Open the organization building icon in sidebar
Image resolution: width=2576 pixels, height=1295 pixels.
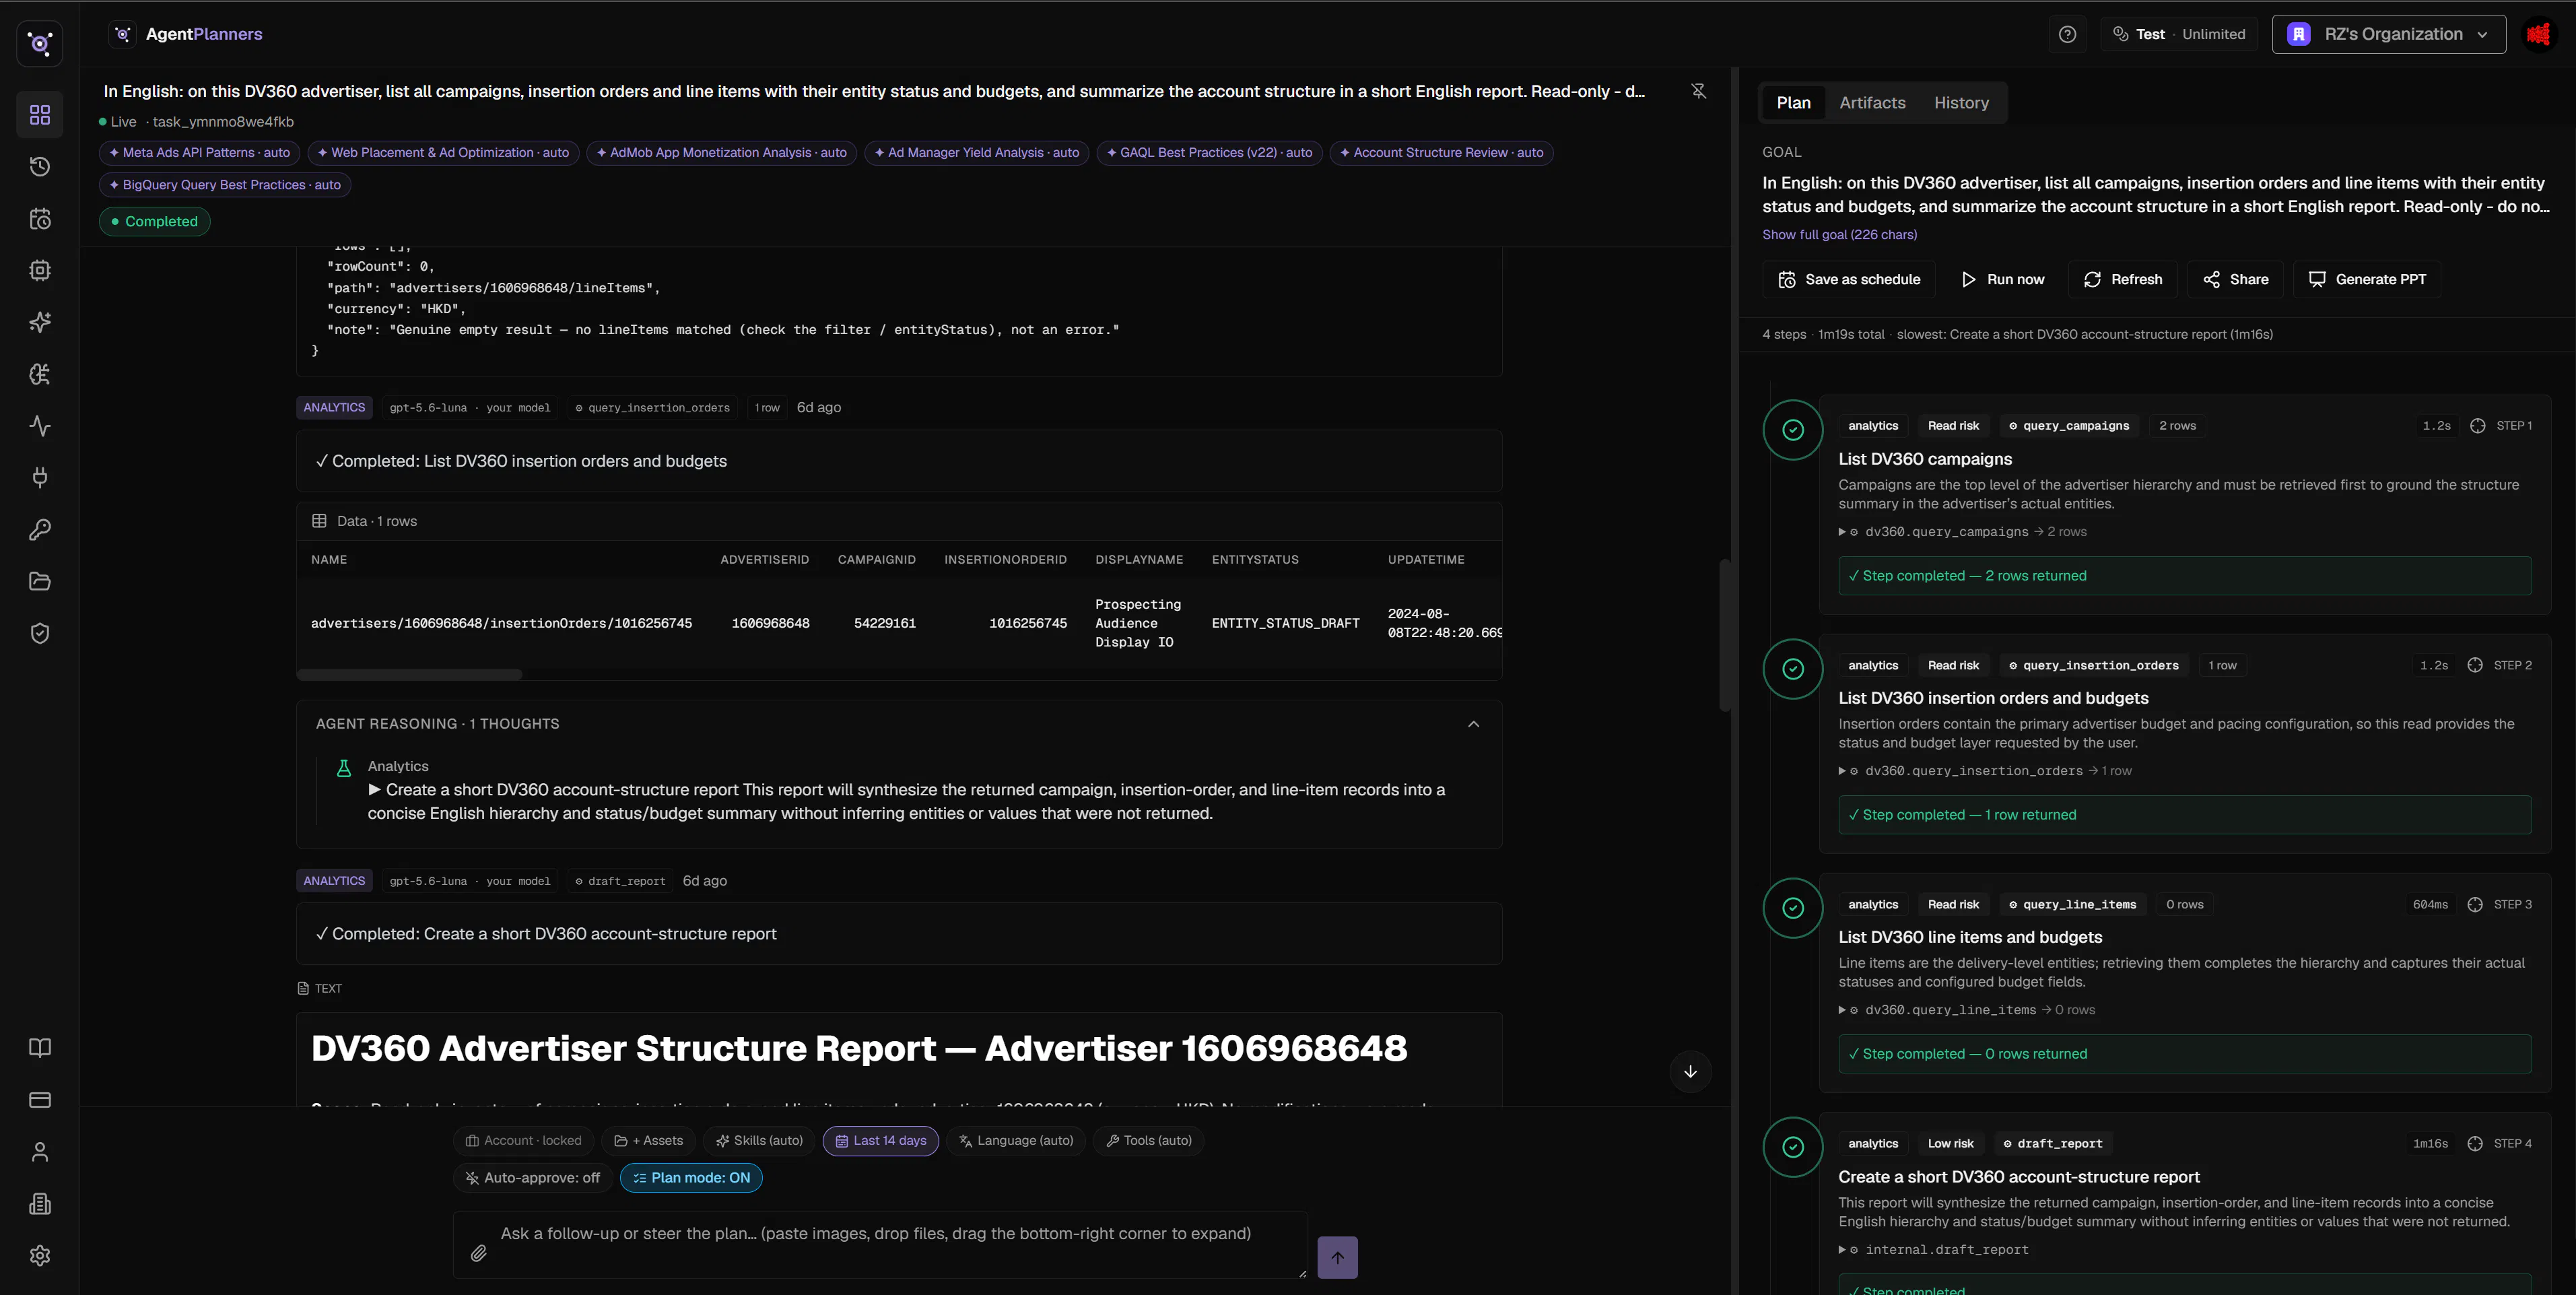(x=40, y=1204)
